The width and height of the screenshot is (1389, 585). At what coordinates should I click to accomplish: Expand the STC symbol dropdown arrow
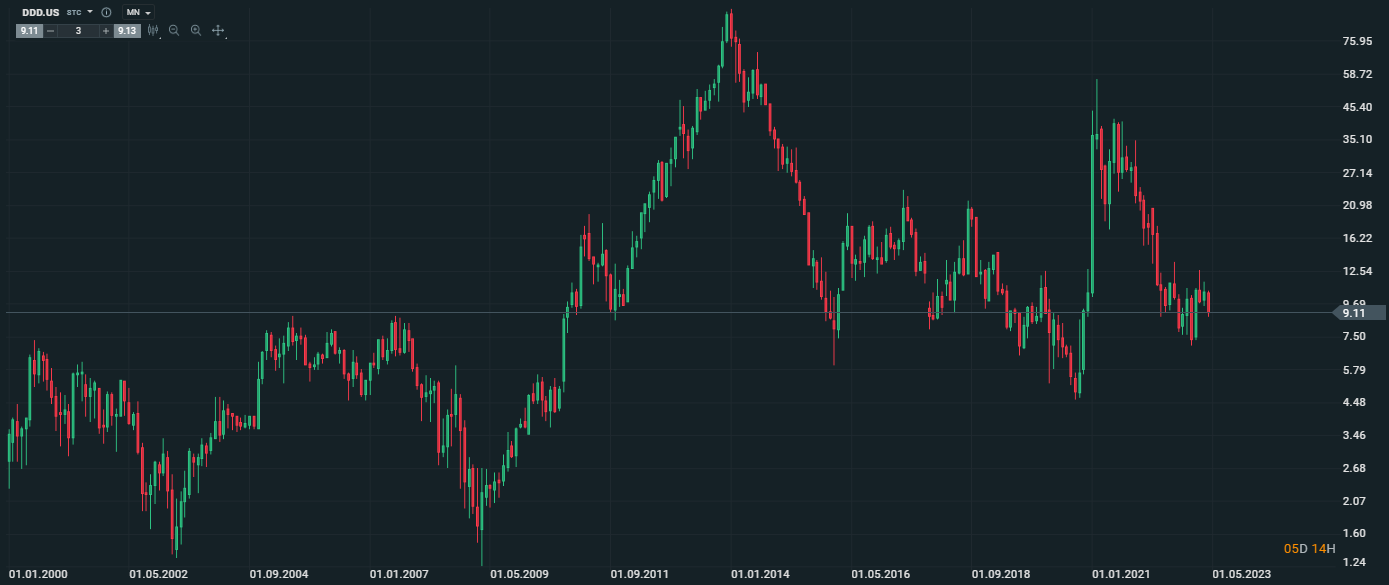coord(90,12)
